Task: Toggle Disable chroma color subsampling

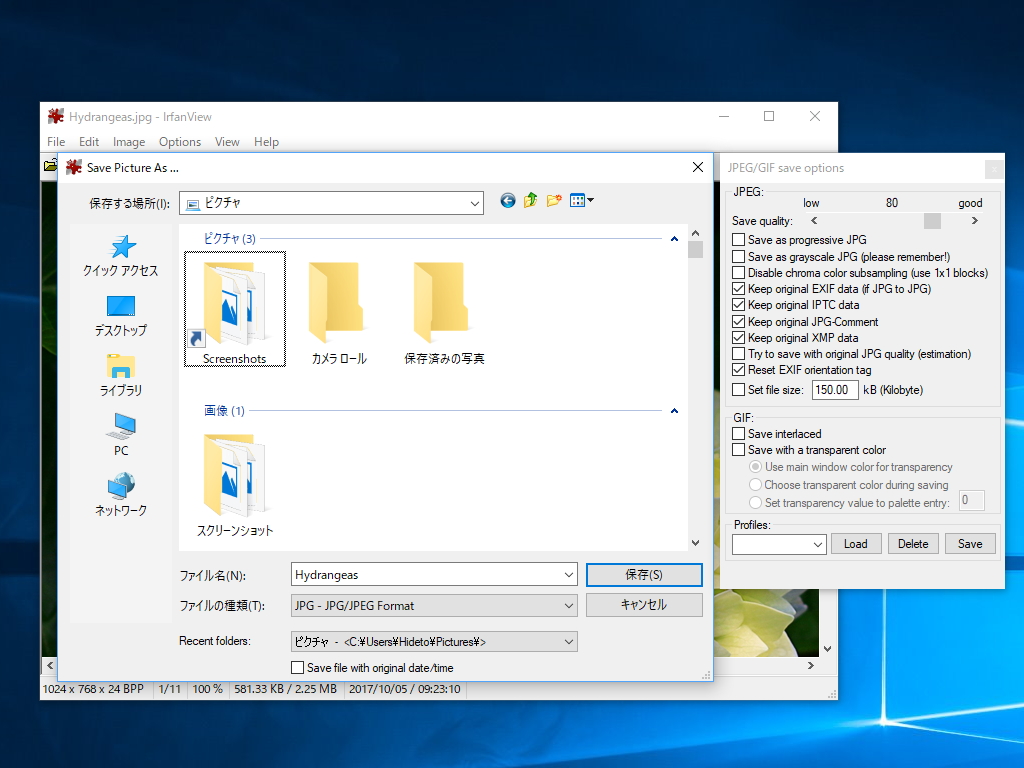Action: (x=739, y=273)
